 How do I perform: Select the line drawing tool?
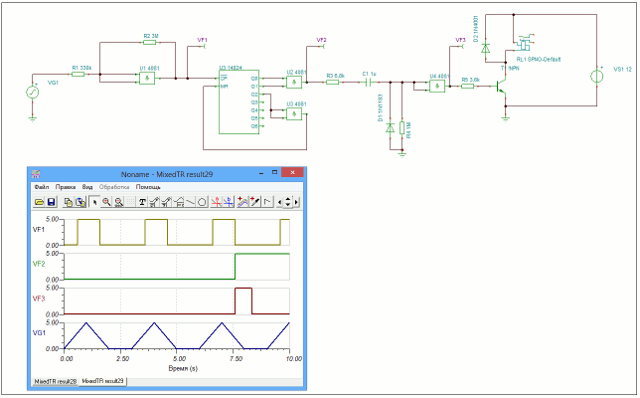[190, 202]
